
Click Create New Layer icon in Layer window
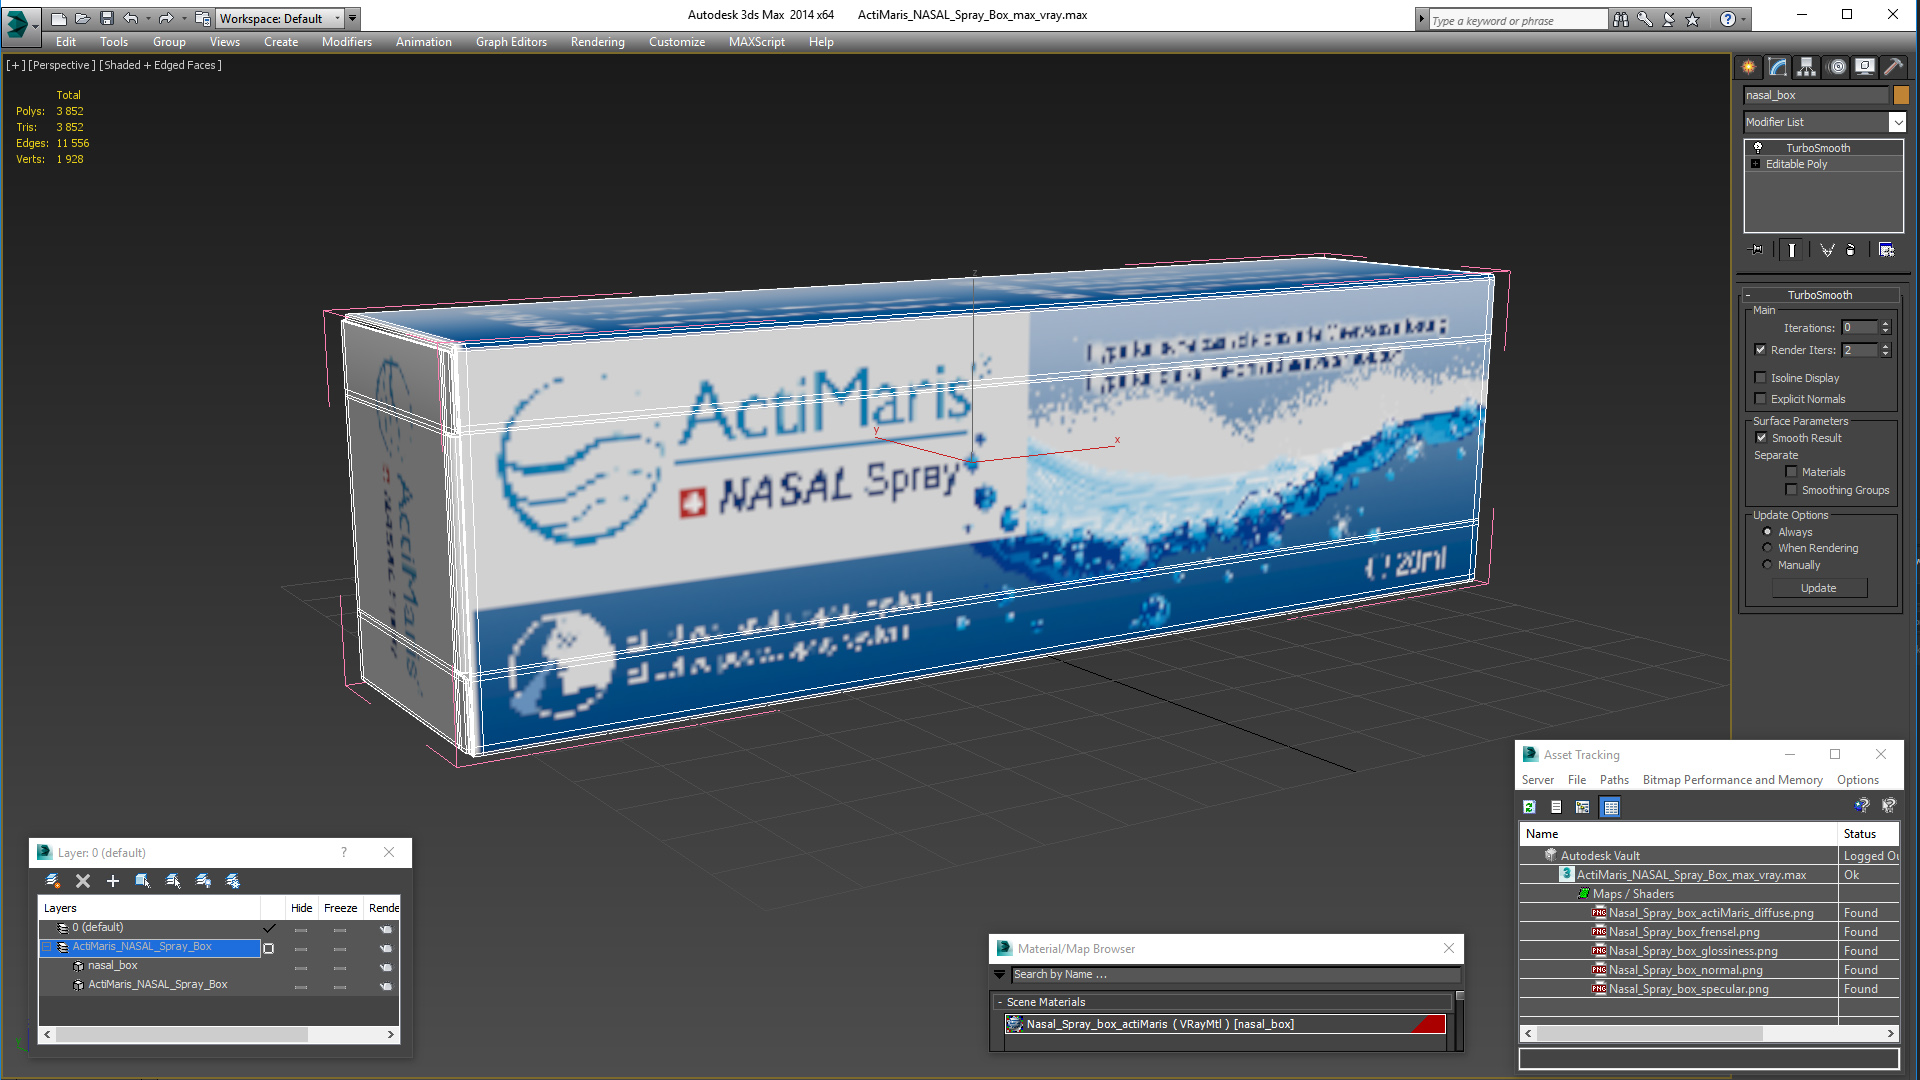tap(53, 881)
